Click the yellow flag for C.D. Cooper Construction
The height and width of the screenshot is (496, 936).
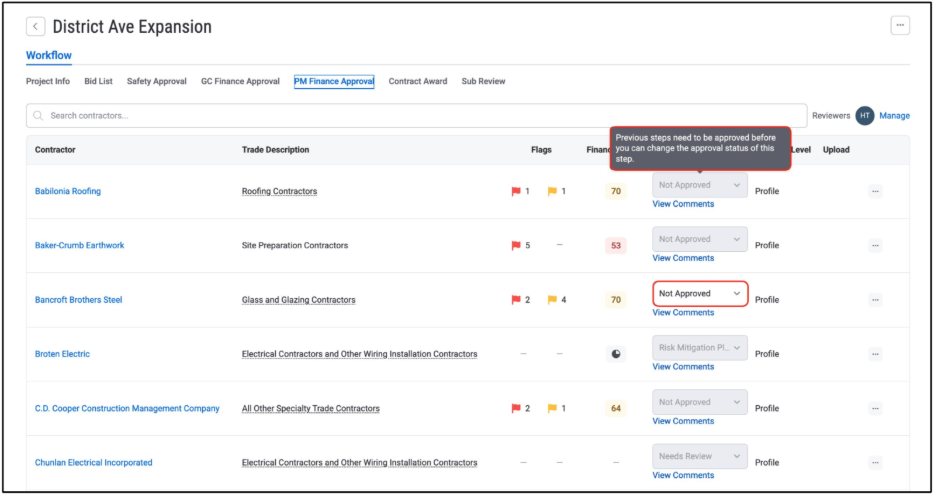click(552, 408)
